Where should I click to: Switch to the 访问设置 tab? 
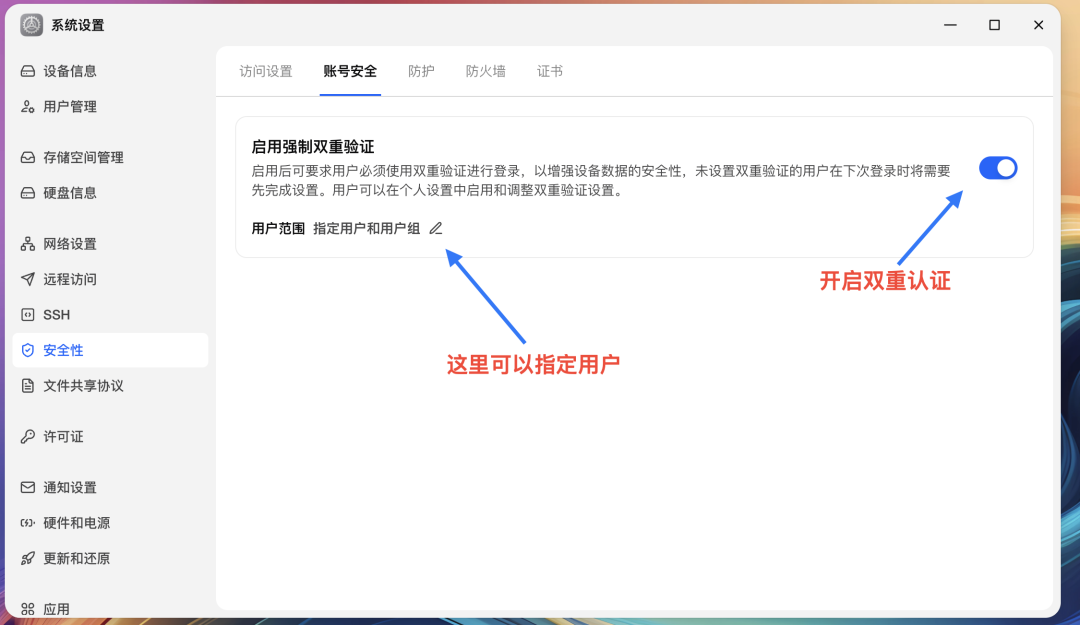click(266, 72)
